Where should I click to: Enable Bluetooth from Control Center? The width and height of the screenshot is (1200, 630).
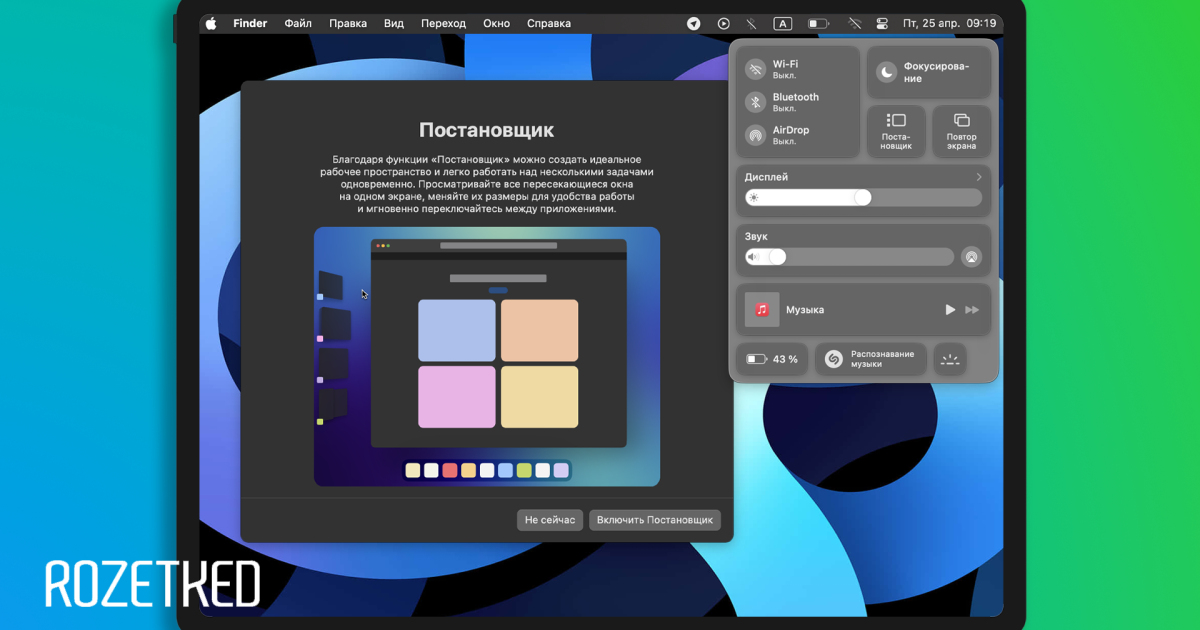click(x=756, y=102)
